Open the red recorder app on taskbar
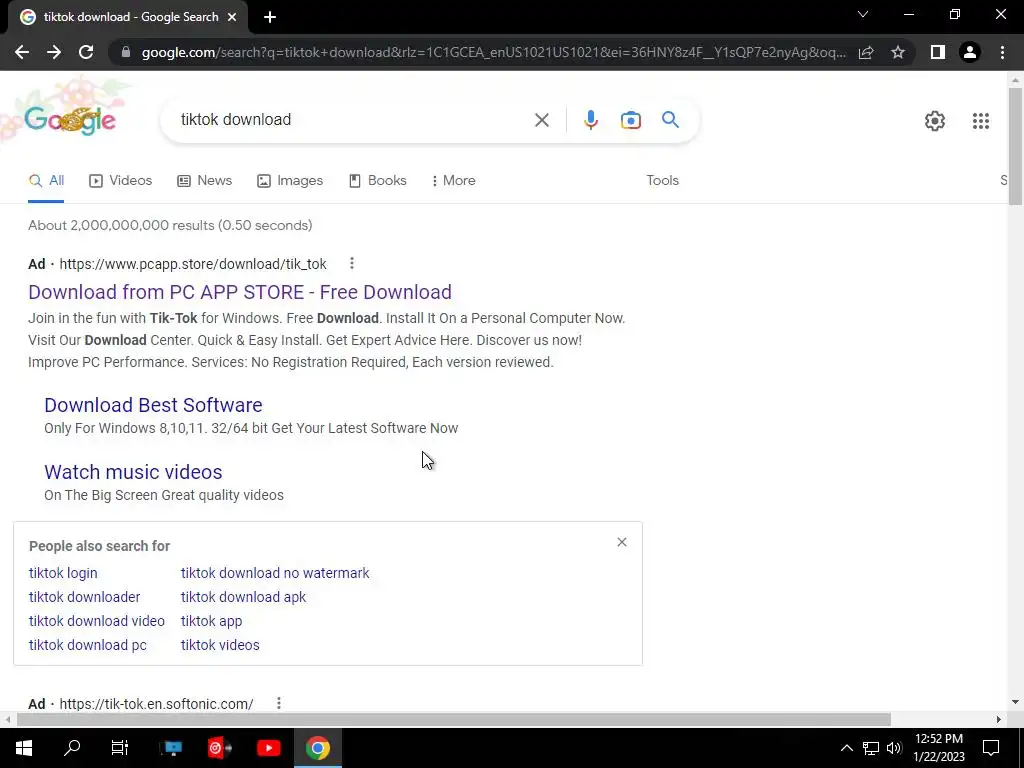Image resolution: width=1024 pixels, height=768 pixels. [x=219, y=748]
